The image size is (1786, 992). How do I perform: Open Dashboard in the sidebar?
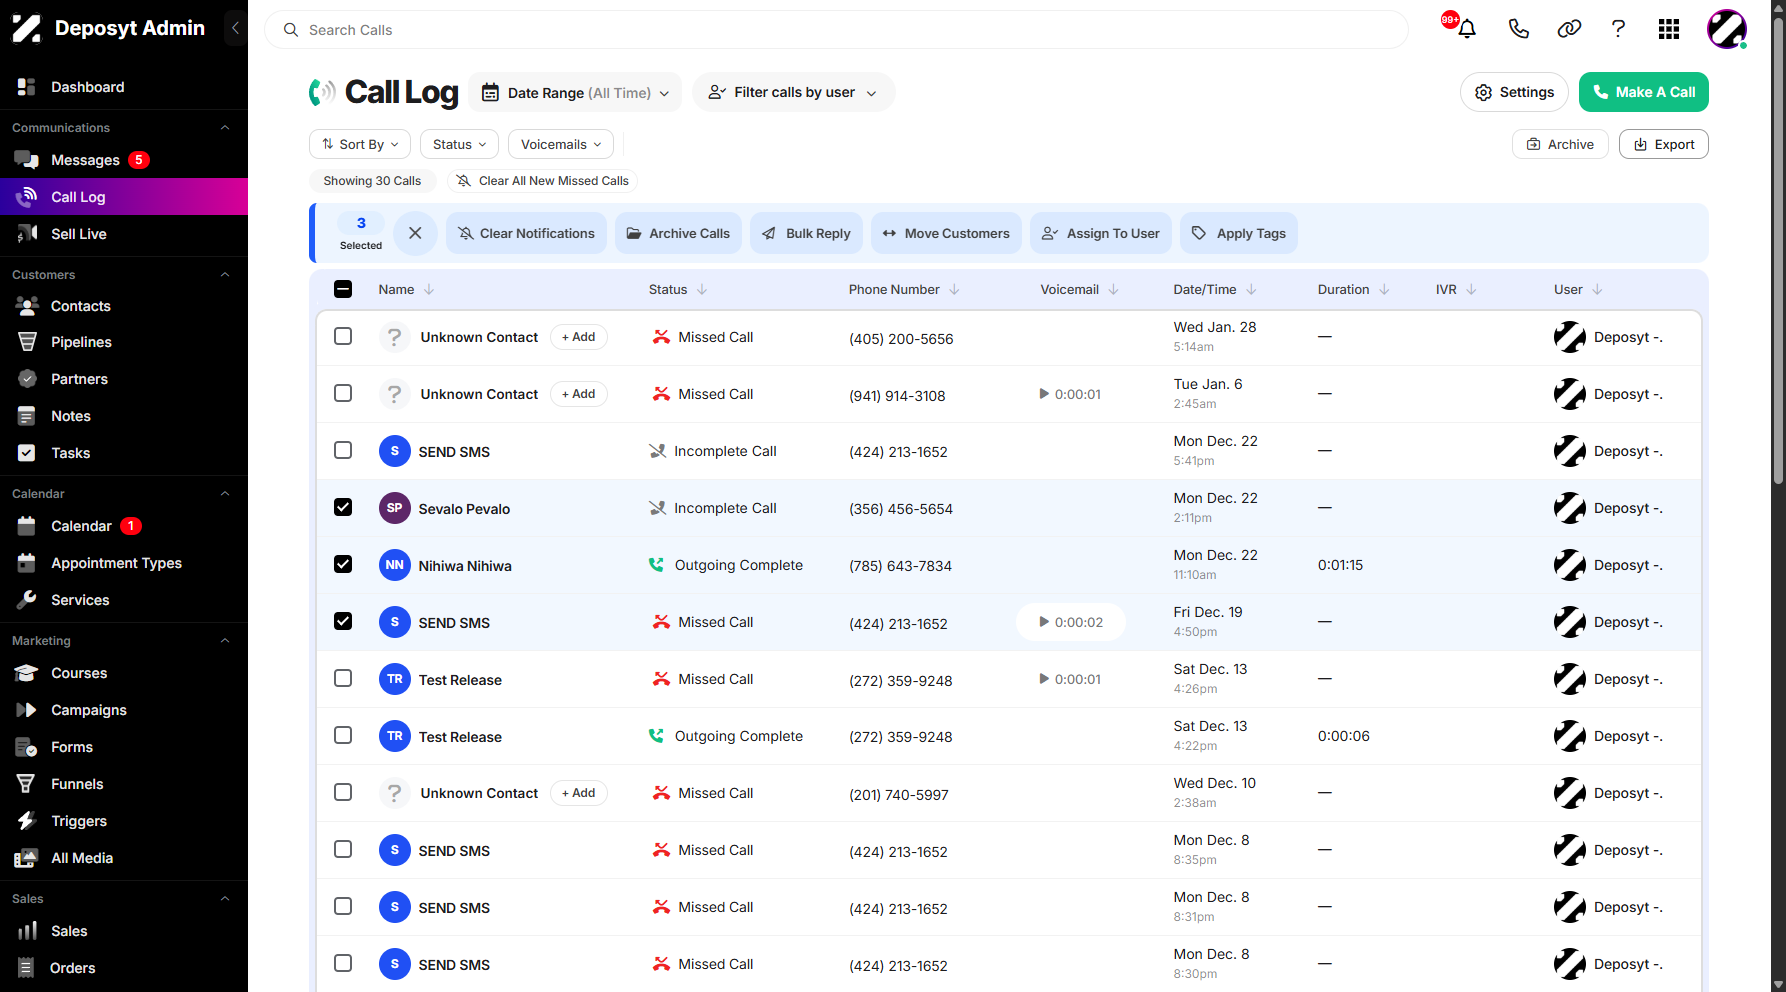tap(124, 87)
